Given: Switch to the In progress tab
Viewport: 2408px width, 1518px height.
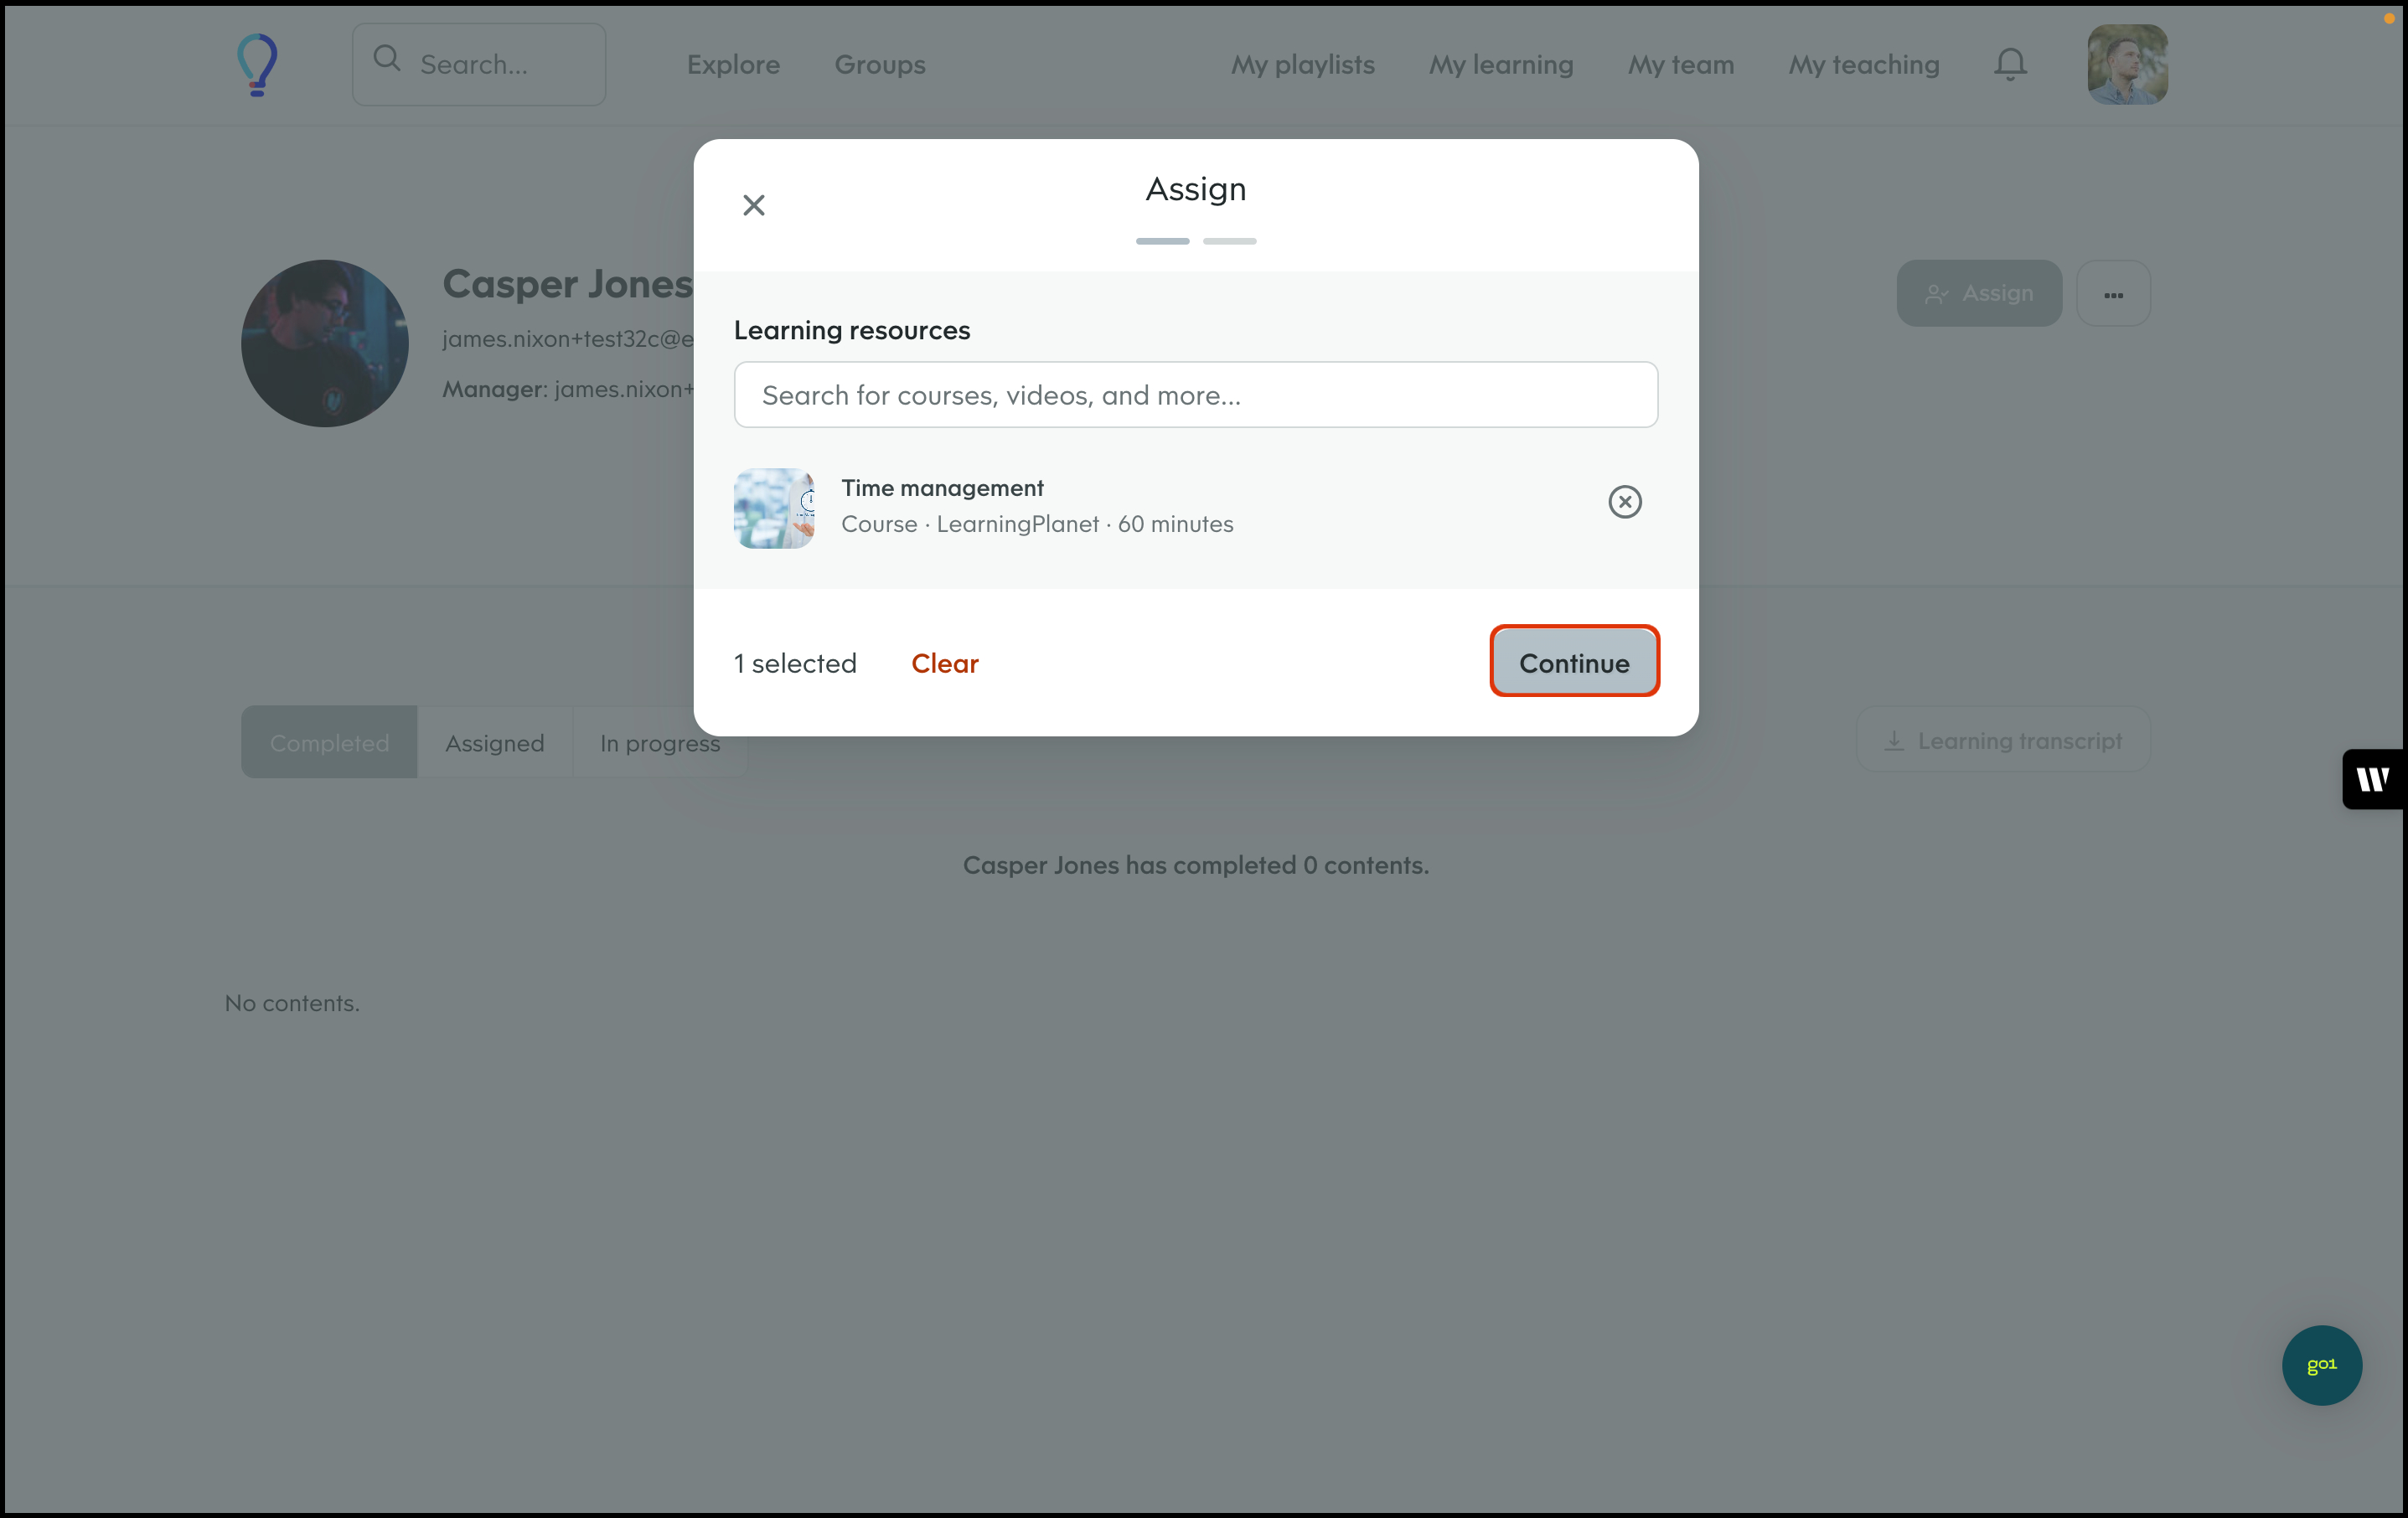Looking at the screenshot, I should tap(660, 742).
